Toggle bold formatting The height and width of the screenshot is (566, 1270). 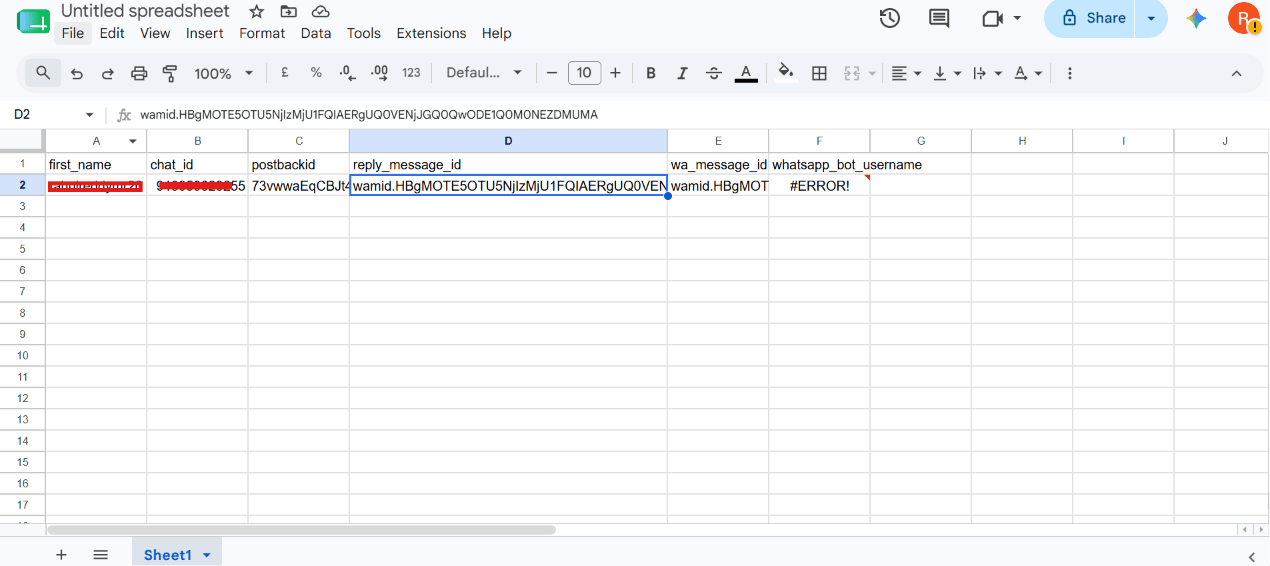(651, 73)
